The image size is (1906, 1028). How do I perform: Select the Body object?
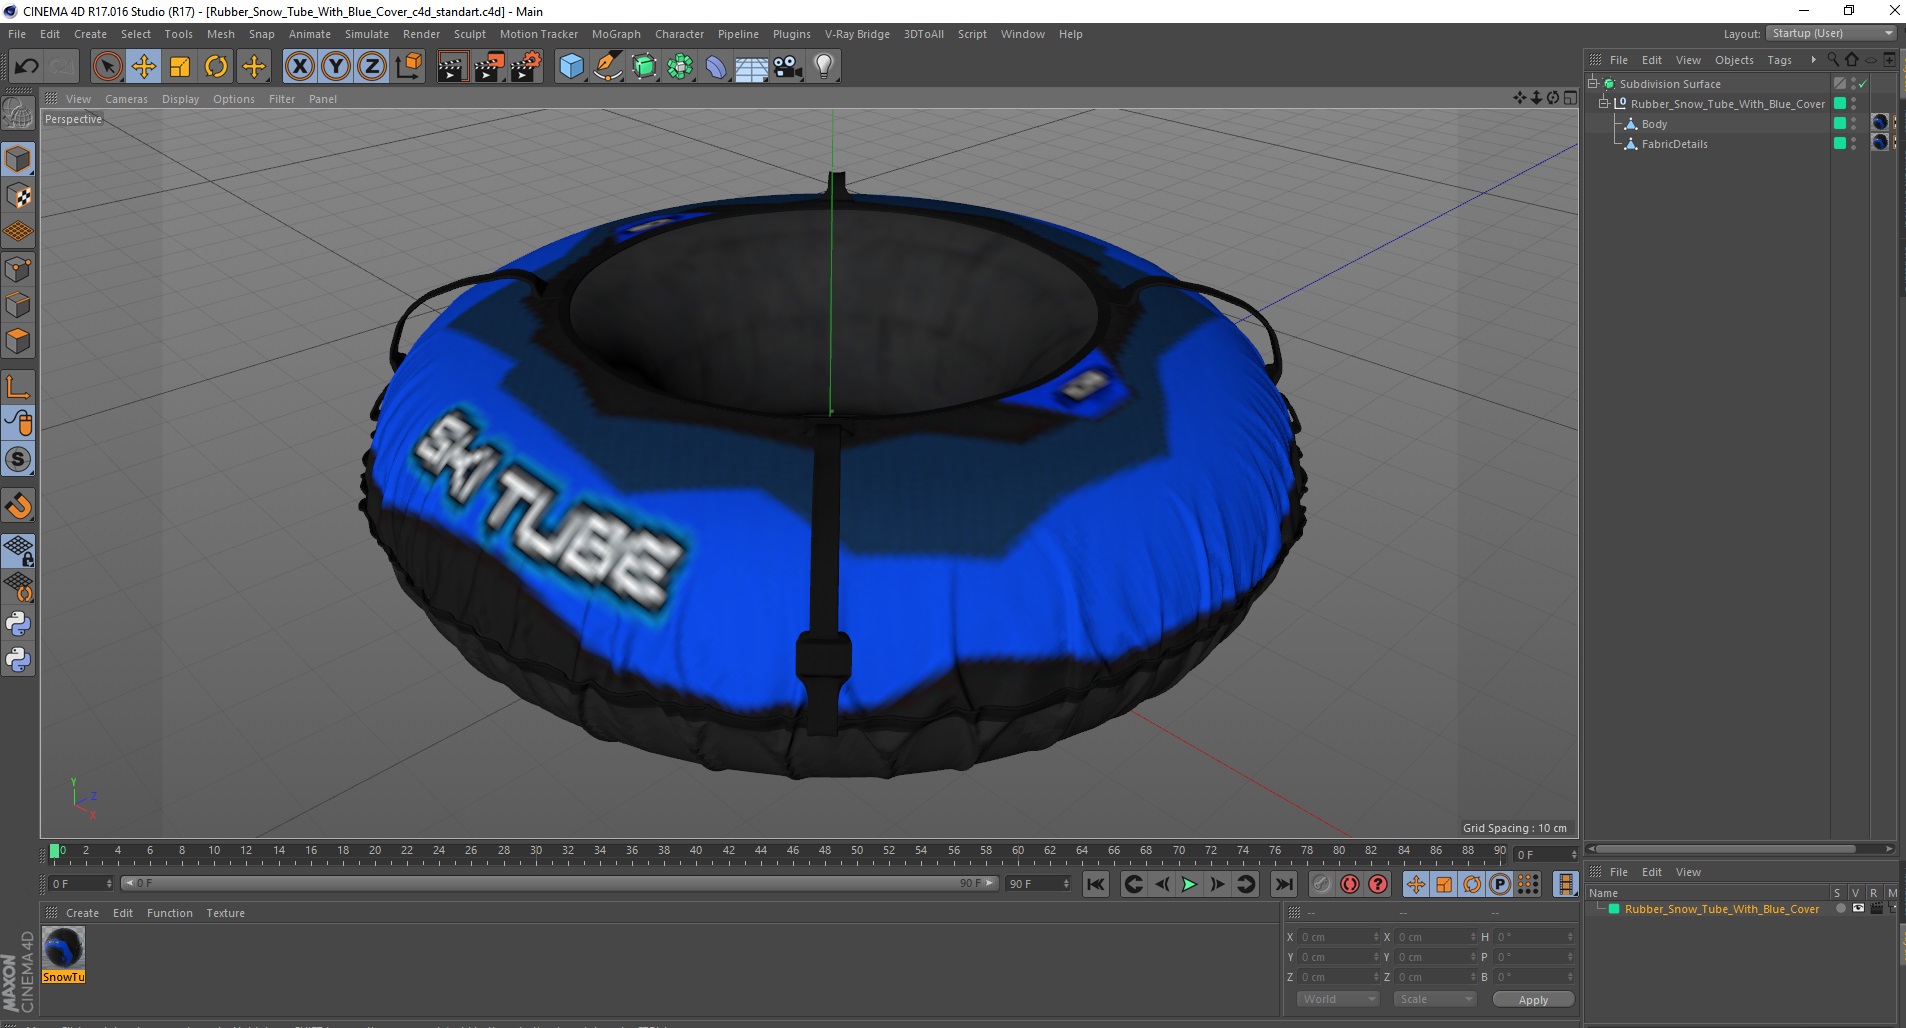pos(1654,124)
